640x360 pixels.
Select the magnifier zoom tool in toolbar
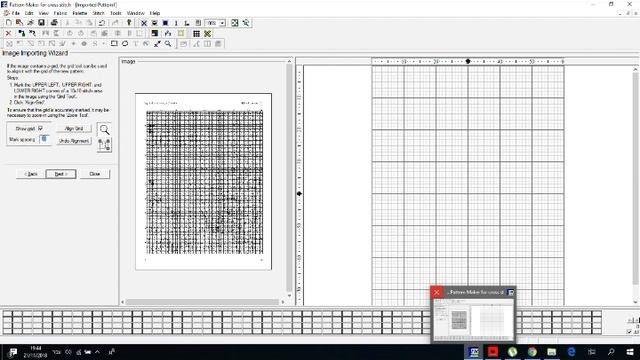tap(168, 44)
